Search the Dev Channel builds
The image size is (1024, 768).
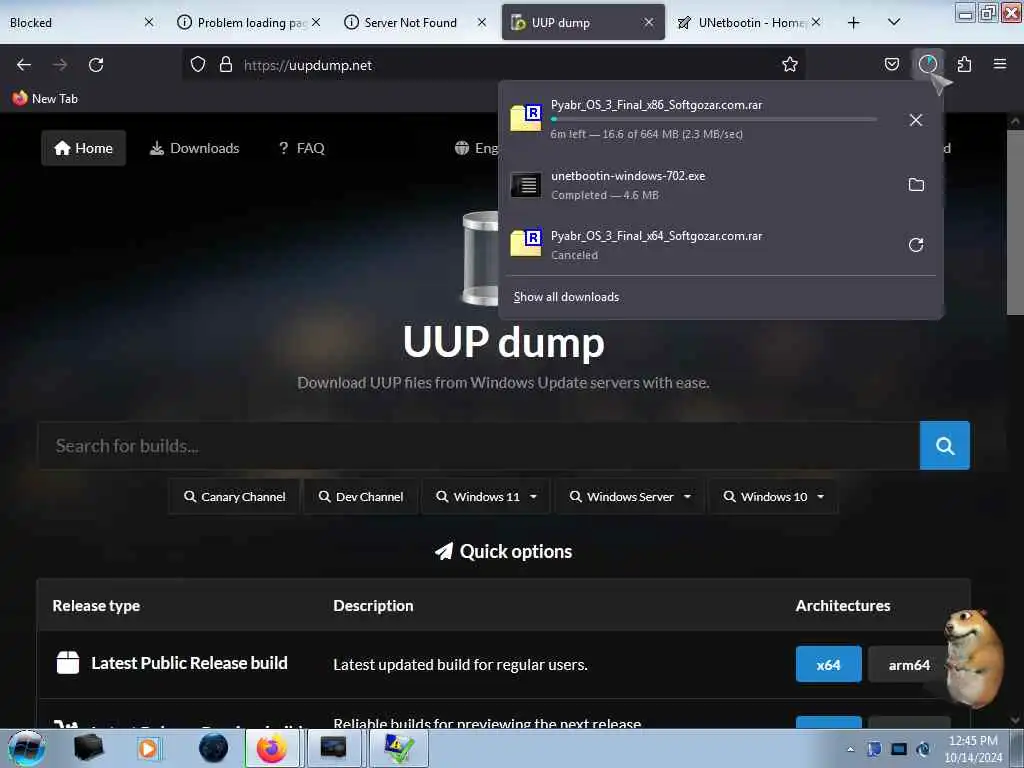click(x=360, y=497)
